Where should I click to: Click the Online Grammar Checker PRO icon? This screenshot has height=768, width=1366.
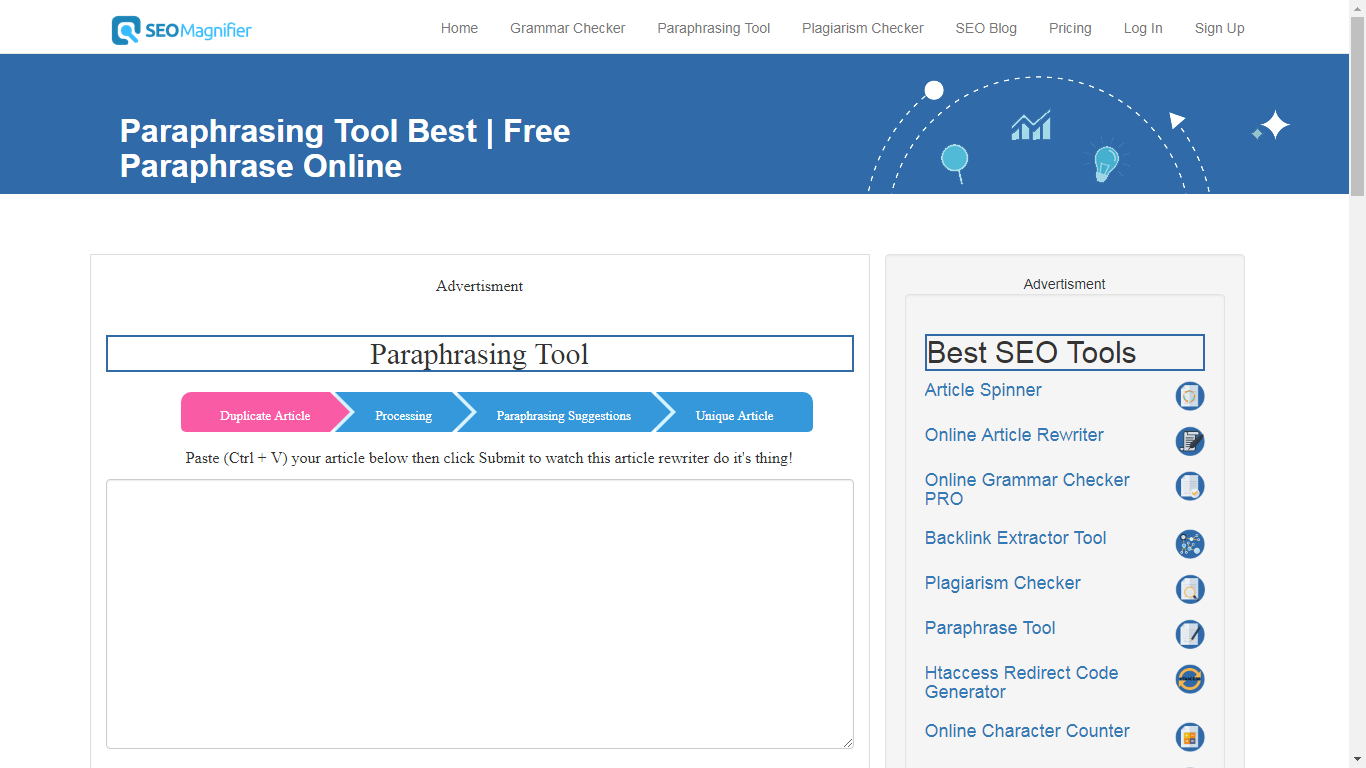click(x=1190, y=486)
